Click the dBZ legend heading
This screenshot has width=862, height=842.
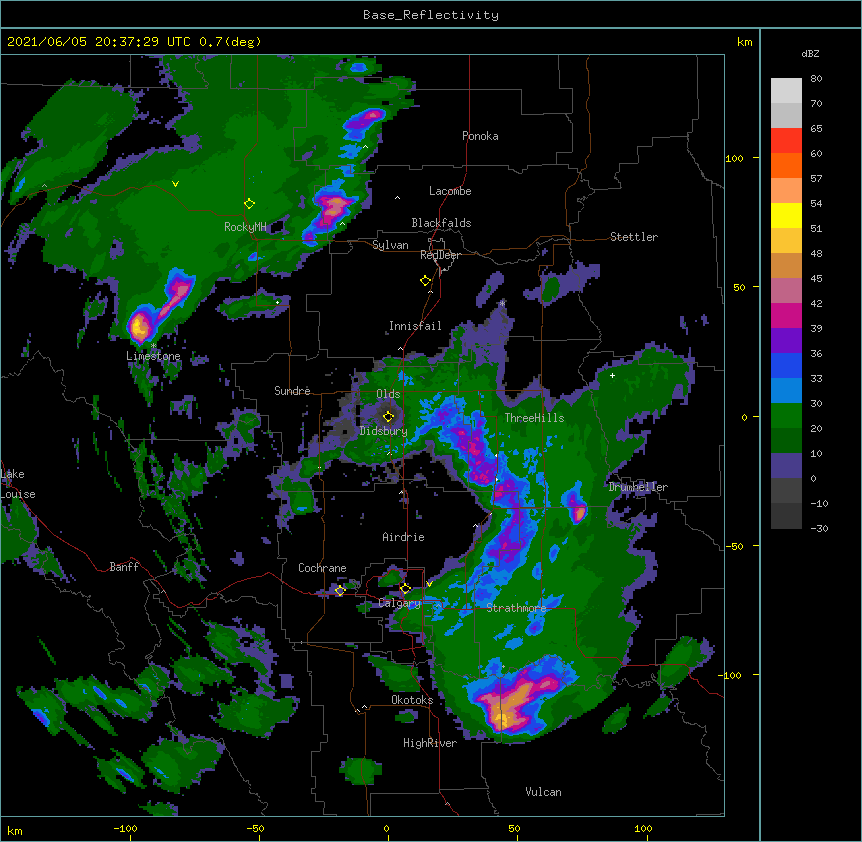810,54
